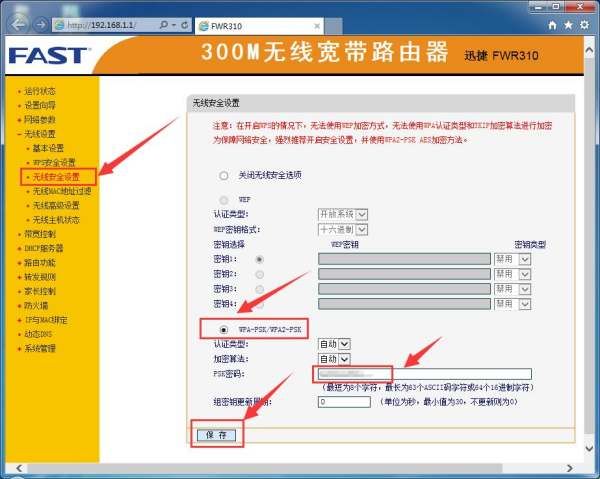
Task: Click the vertical scrollbar down arrow
Action: [x=590, y=448]
